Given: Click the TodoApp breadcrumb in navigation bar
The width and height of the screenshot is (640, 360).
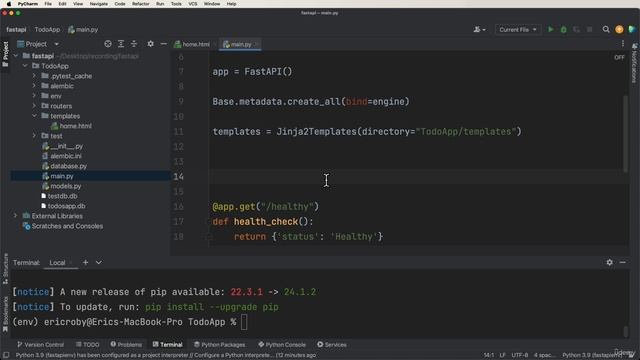Looking at the screenshot, I should pyautogui.click(x=47, y=29).
